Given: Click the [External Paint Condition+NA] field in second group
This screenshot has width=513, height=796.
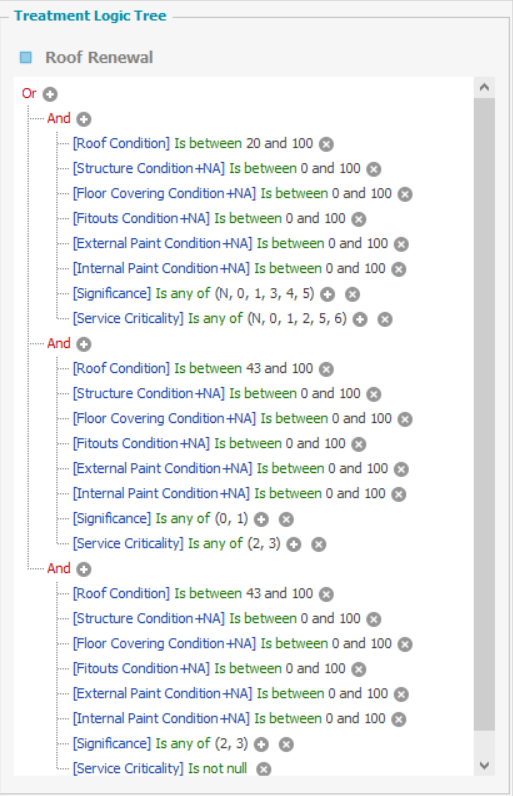Looking at the screenshot, I should pos(162,468).
